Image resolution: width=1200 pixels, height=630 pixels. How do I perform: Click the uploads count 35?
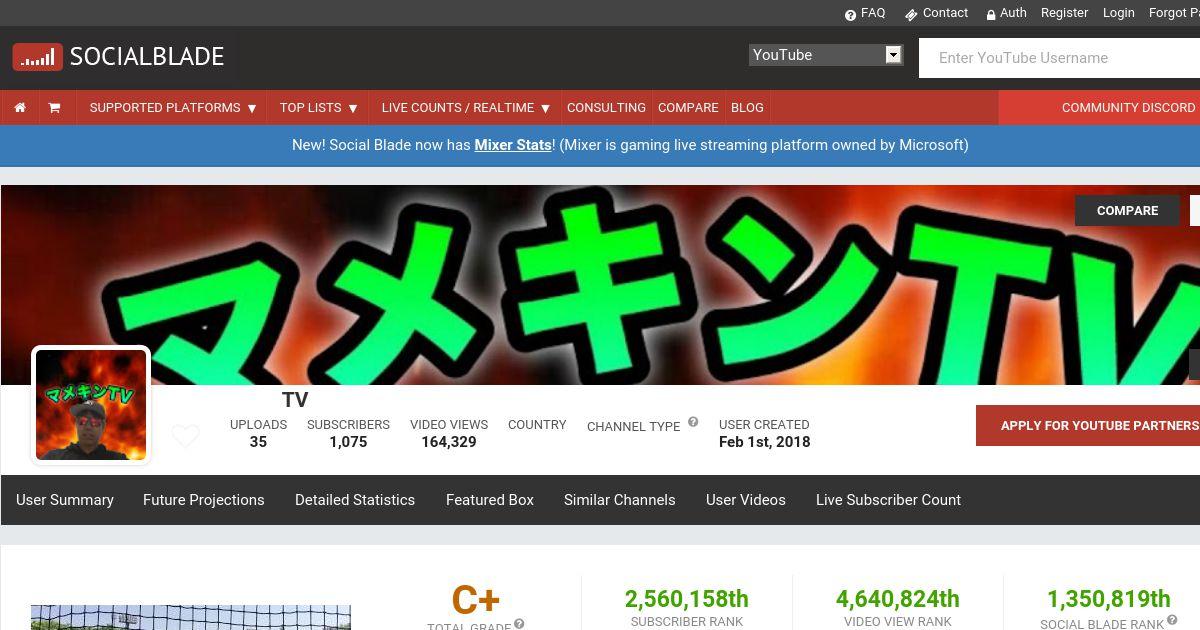[x=258, y=442]
